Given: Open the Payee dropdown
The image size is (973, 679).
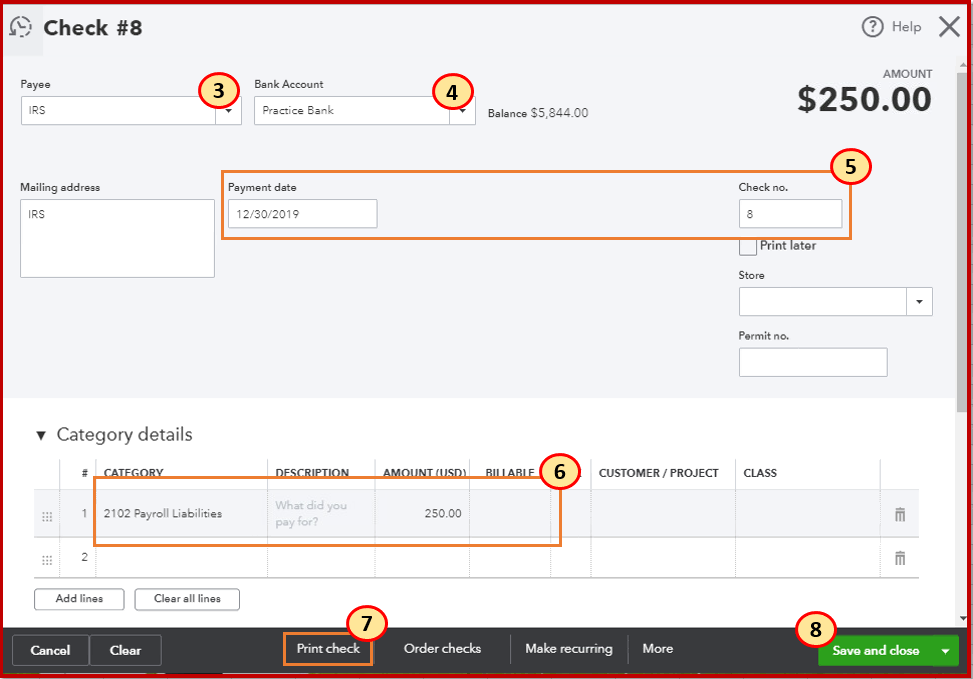Looking at the screenshot, I should (x=228, y=110).
